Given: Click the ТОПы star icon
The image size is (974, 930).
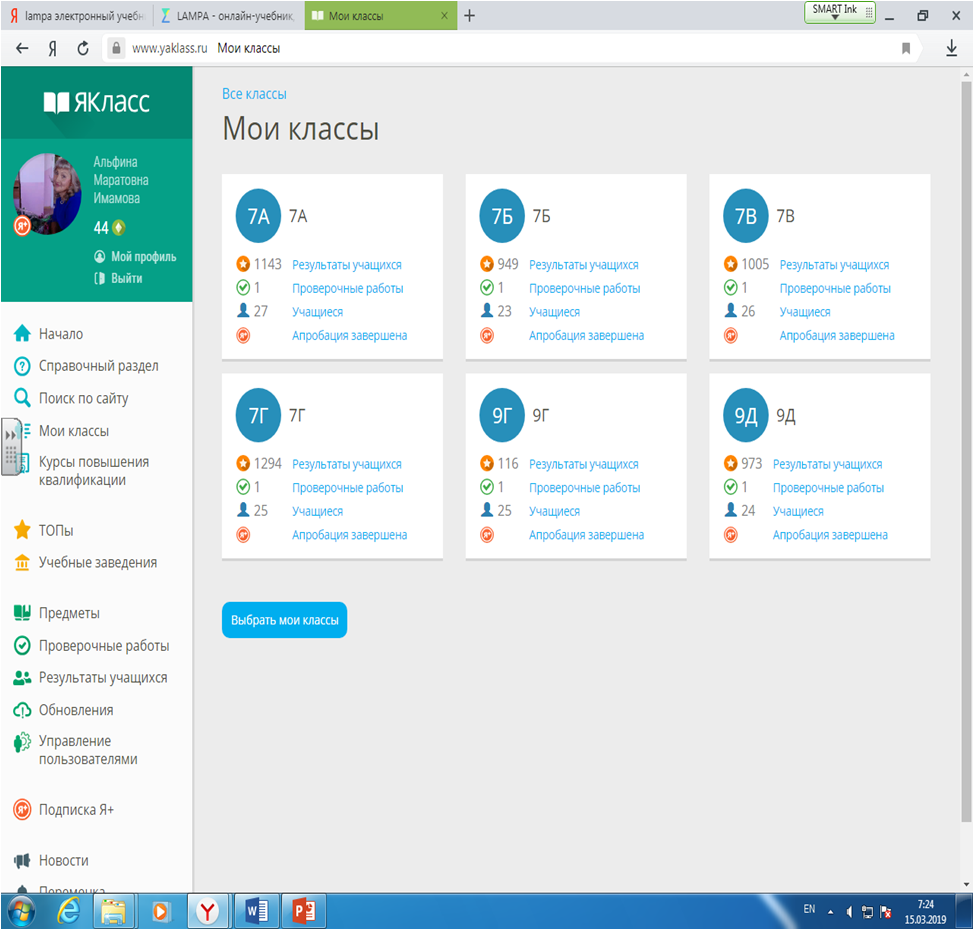Looking at the screenshot, I should point(22,530).
